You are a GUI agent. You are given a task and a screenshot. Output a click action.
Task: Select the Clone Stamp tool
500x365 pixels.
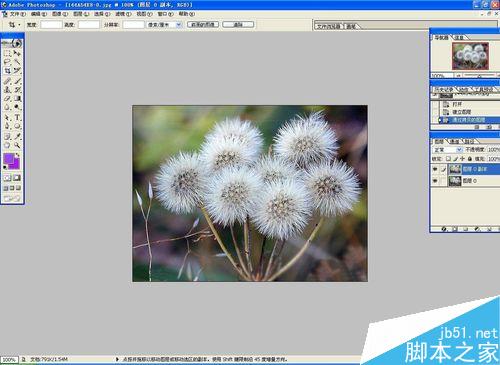(x=7, y=89)
